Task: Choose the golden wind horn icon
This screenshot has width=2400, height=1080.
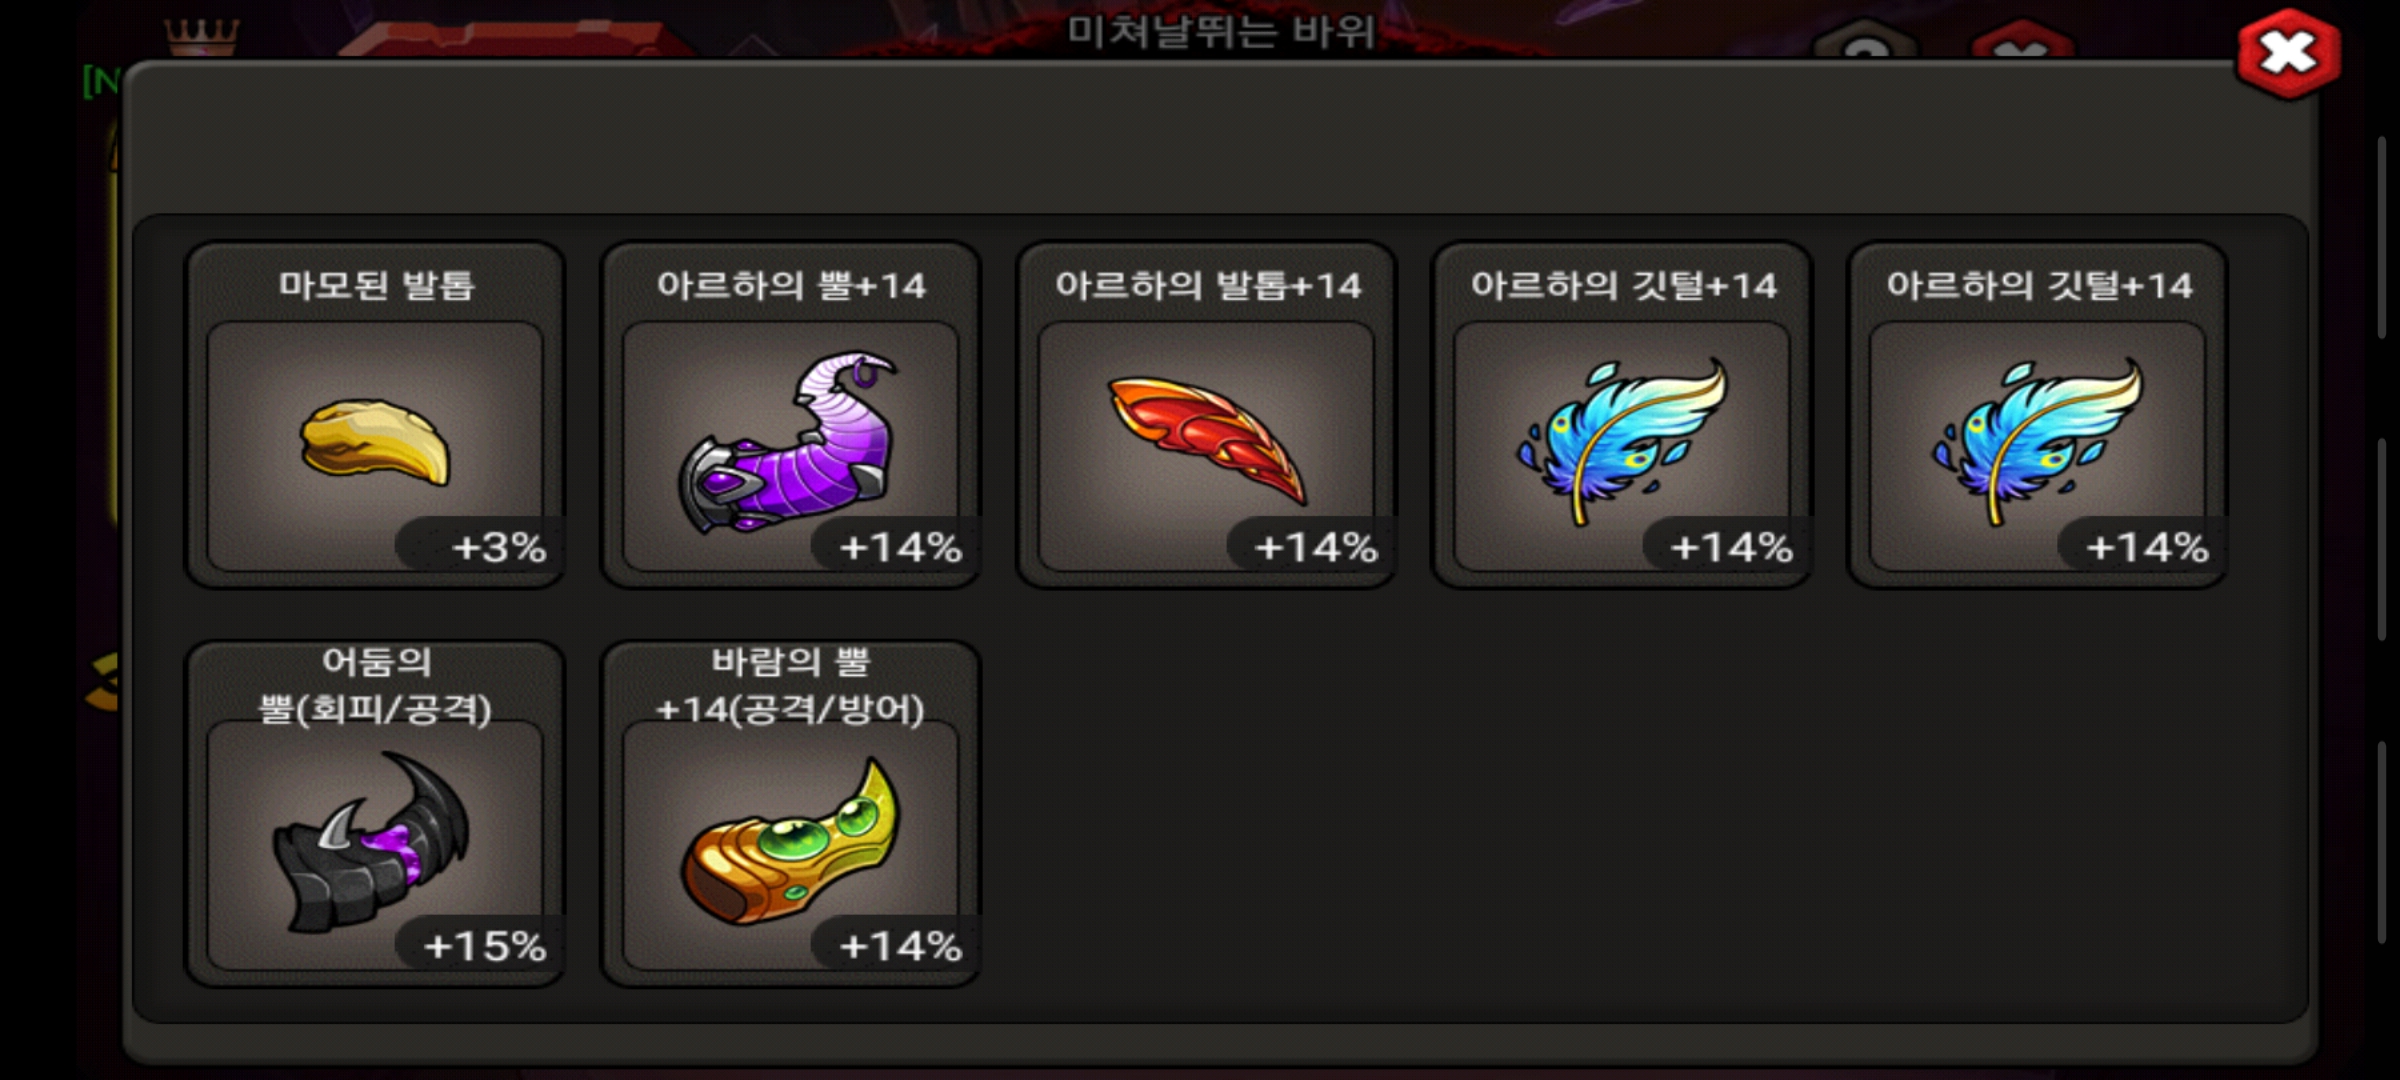Action: (790, 840)
